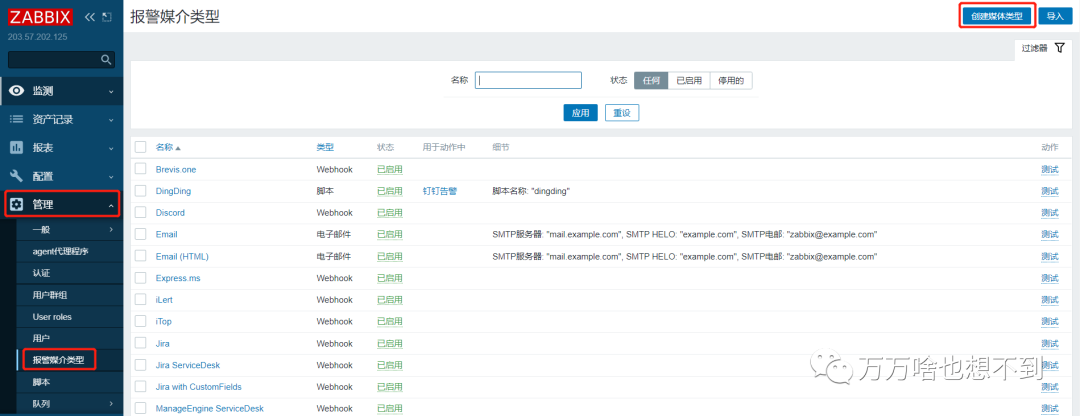Check the Brevis.one row checkbox
The image size is (1080, 416).
[x=141, y=169]
